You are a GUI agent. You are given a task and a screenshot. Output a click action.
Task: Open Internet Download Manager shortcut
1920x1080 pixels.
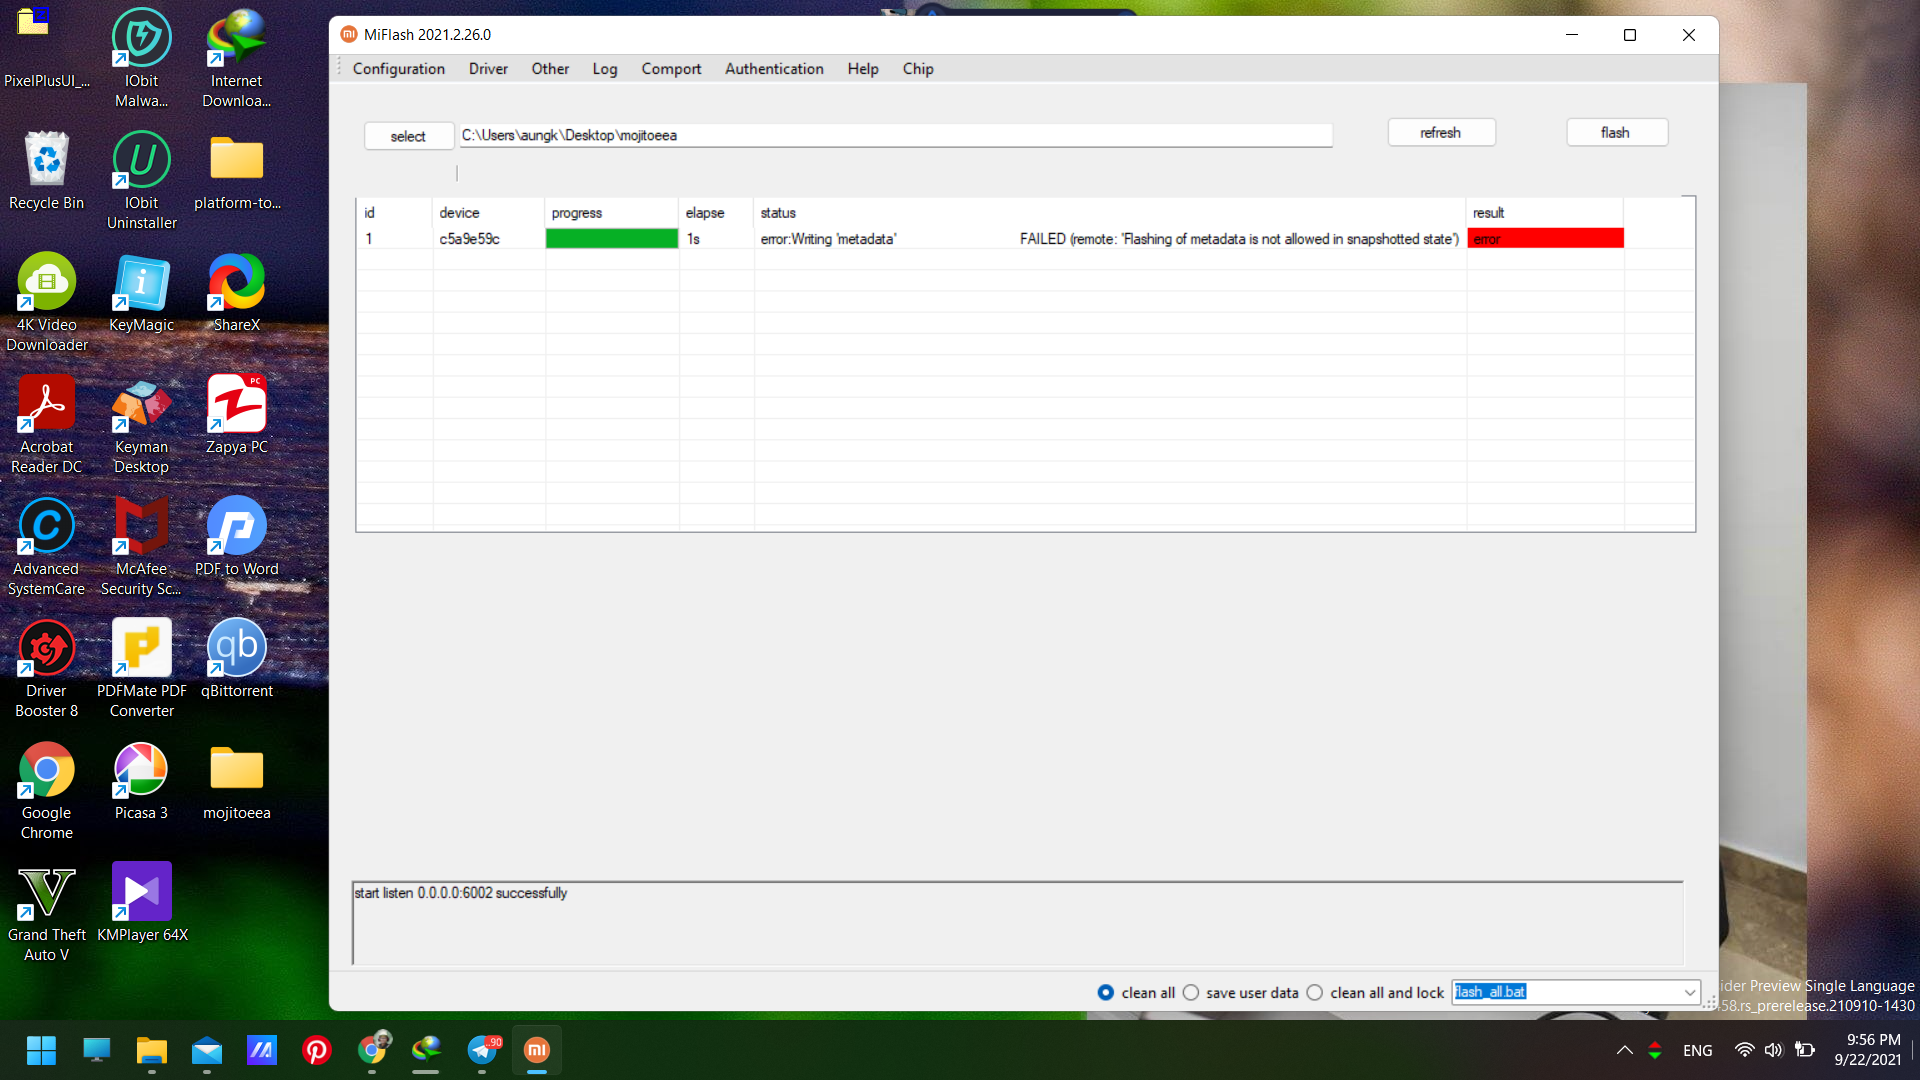coord(237,58)
